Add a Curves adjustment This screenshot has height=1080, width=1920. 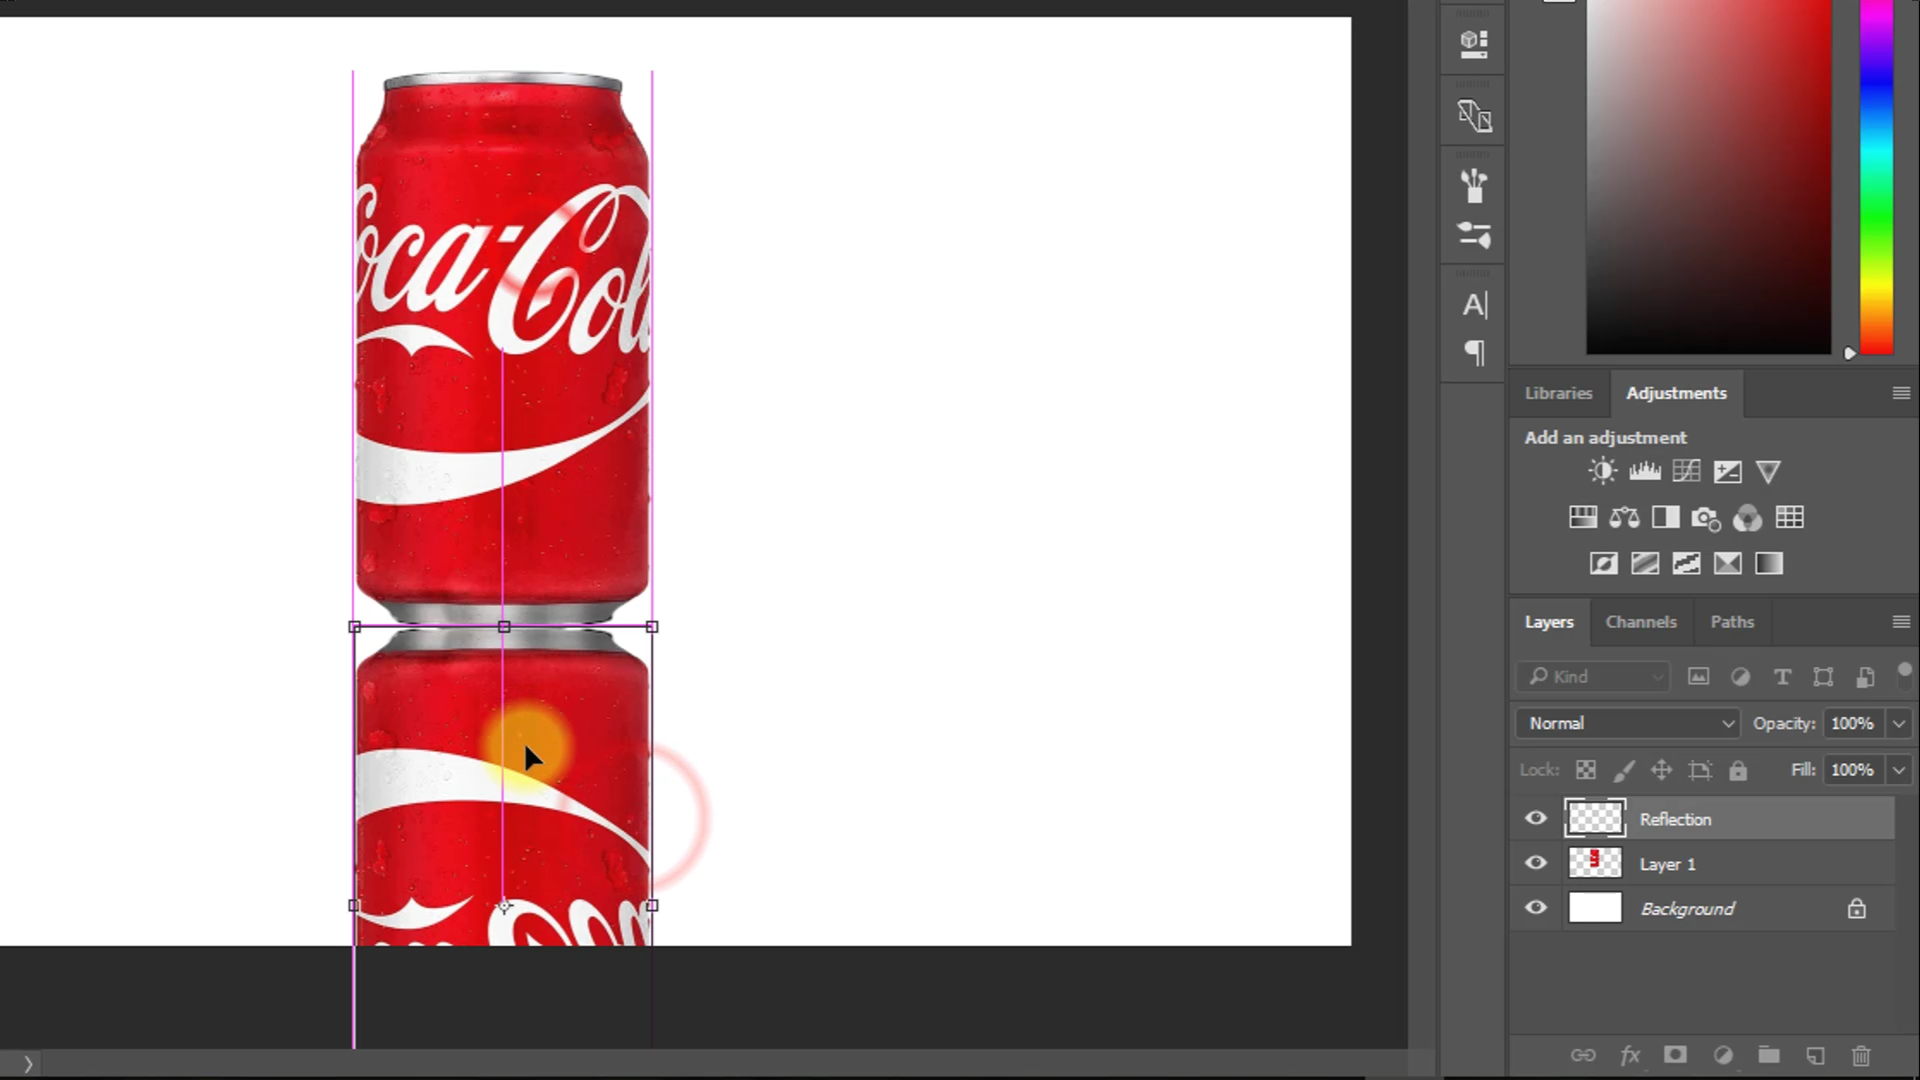click(1686, 471)
